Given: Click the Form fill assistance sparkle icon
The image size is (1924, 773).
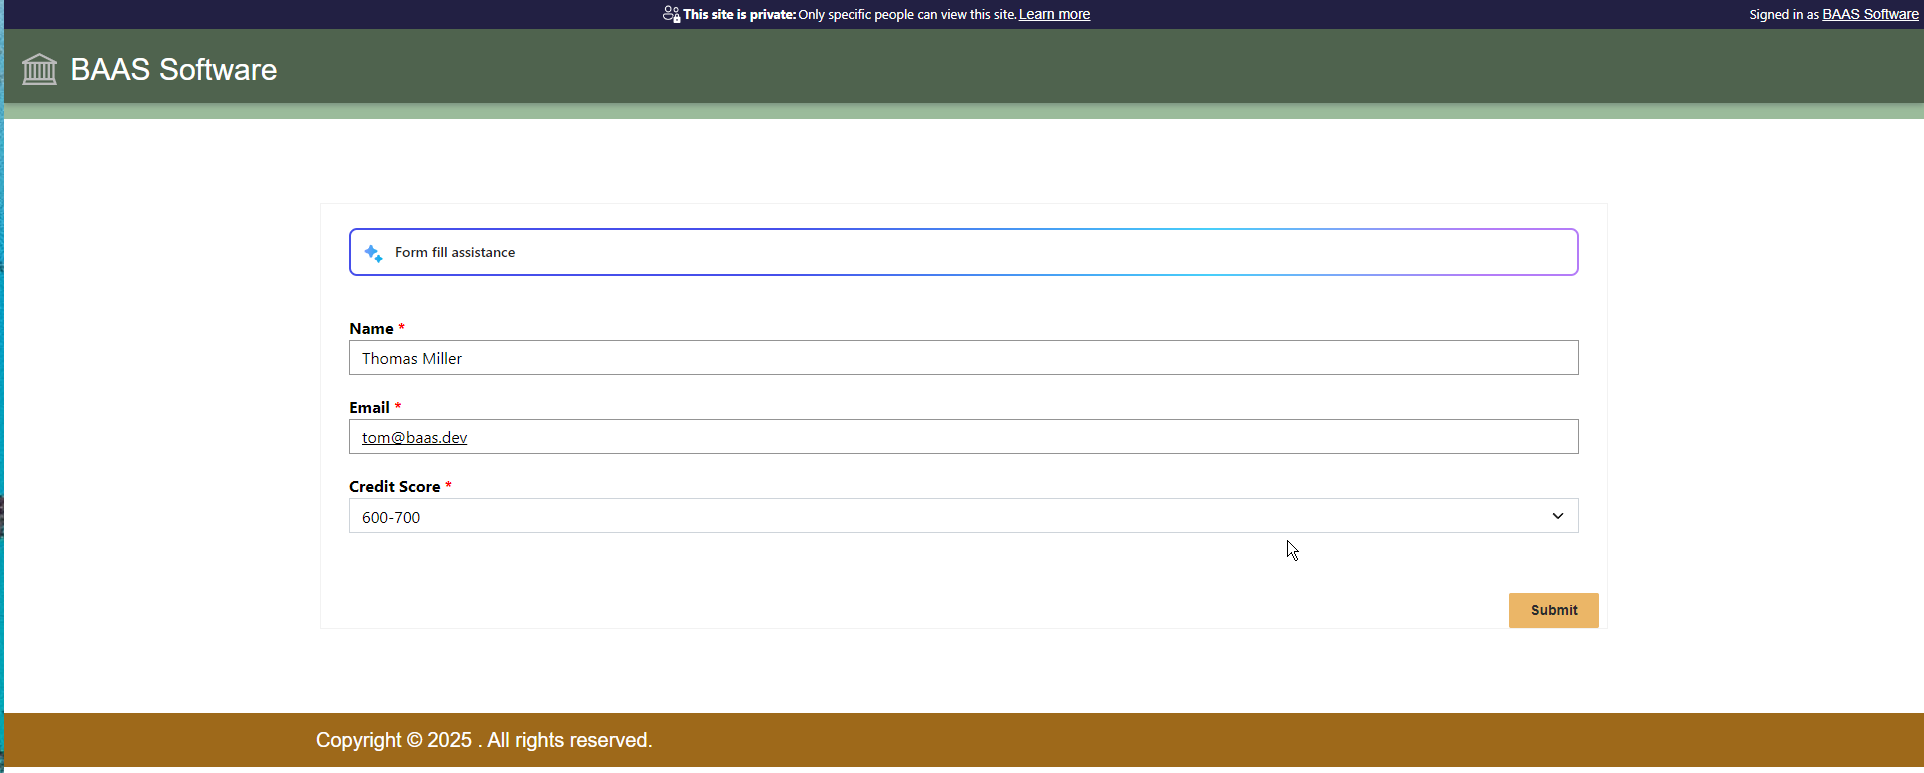Looking at the screenshot, I should 373,253.
